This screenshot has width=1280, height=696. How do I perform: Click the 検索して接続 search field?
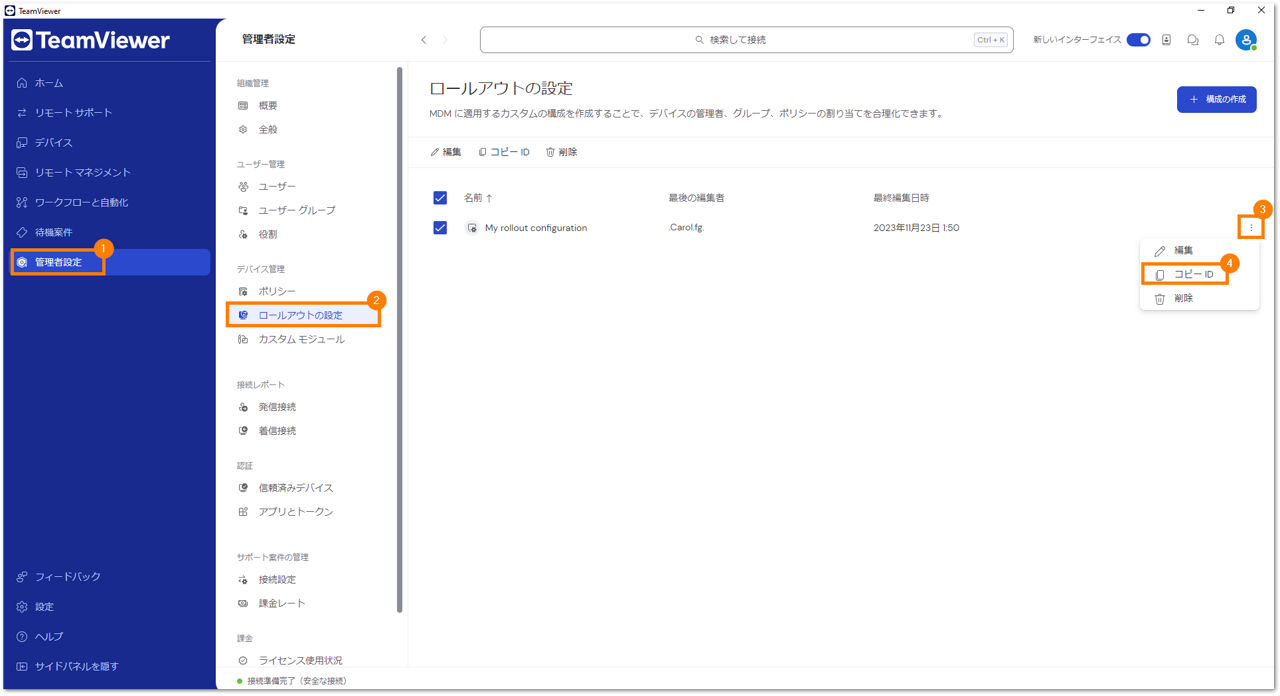746,40
